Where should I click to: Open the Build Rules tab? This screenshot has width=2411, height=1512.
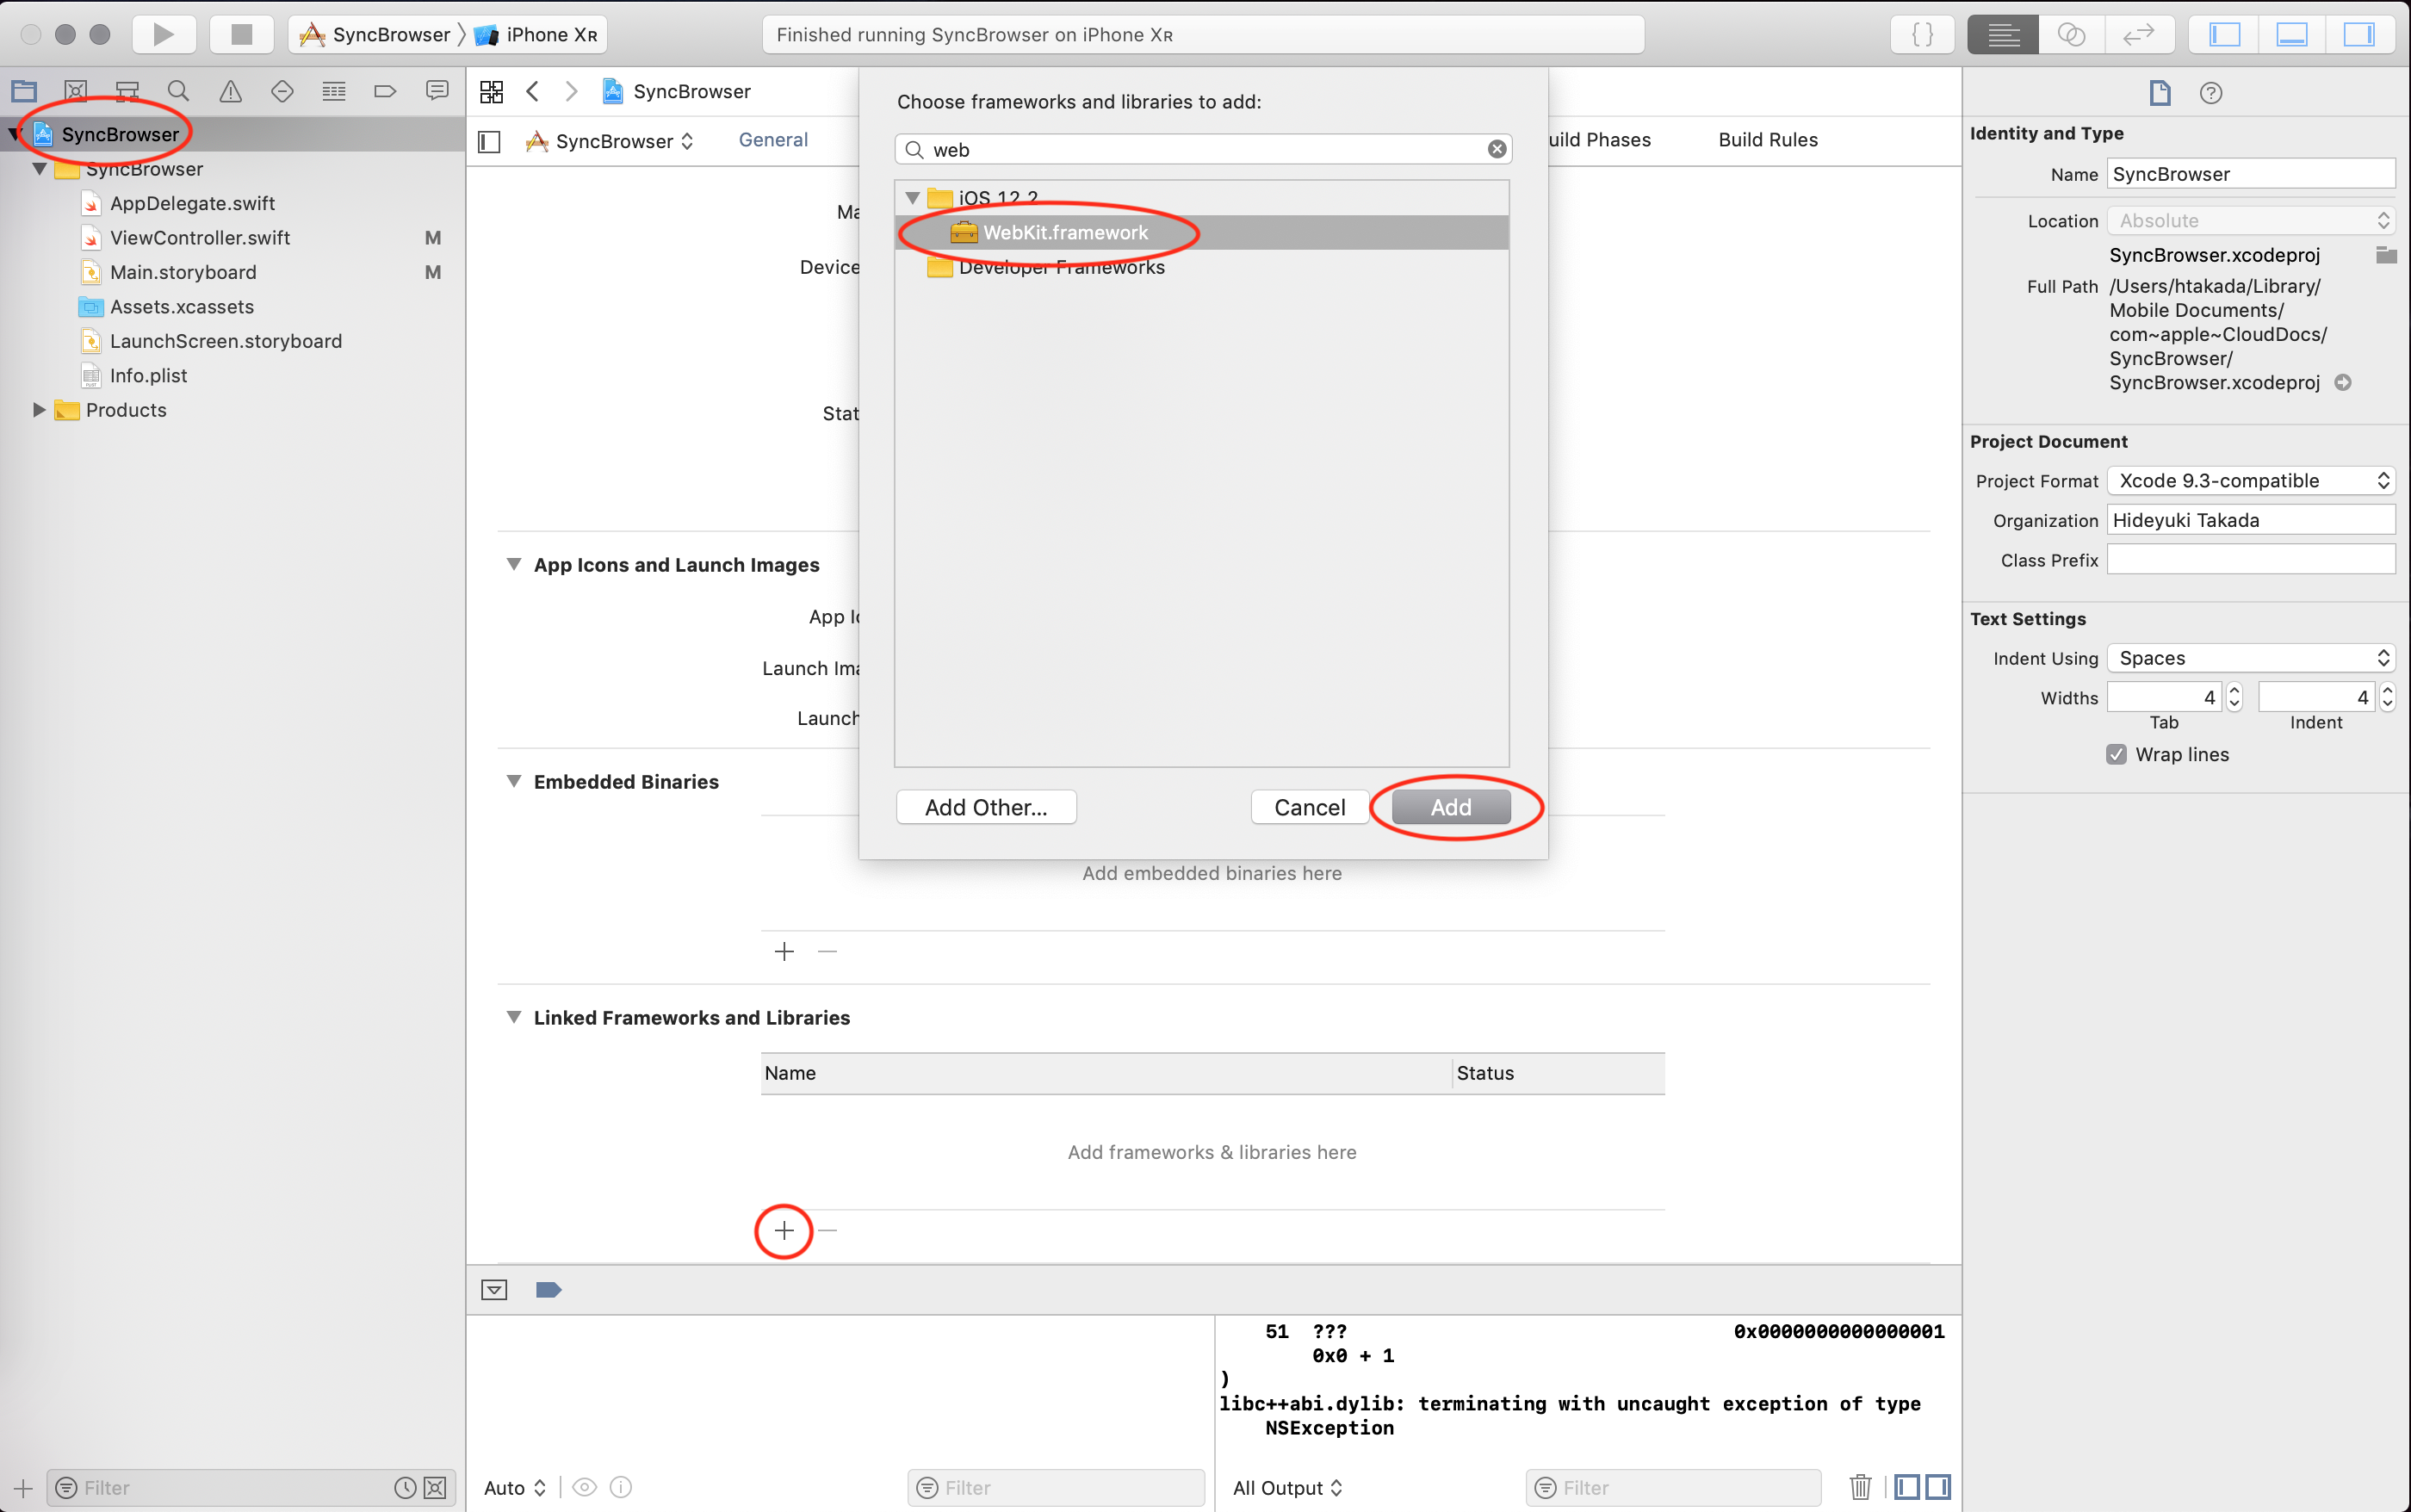click(1768, 140)
